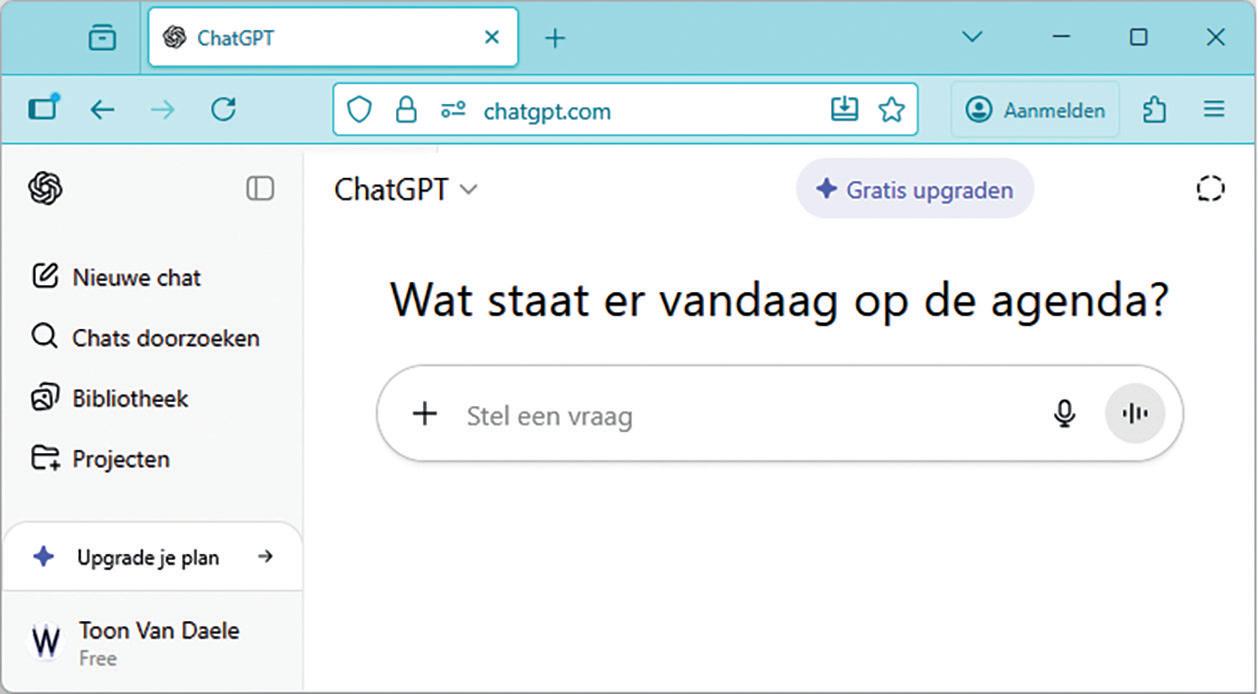Click the plus icon to attach files
This screenshot has height=694, width=1258.
425,414
